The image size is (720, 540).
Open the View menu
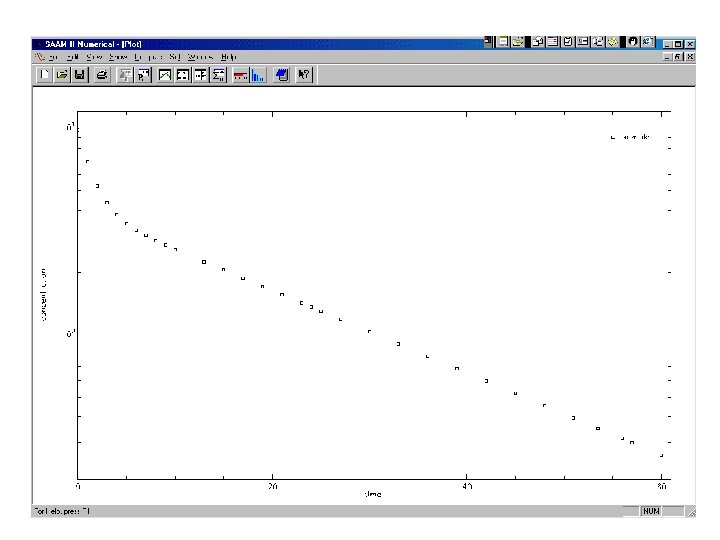coord(94,57)
